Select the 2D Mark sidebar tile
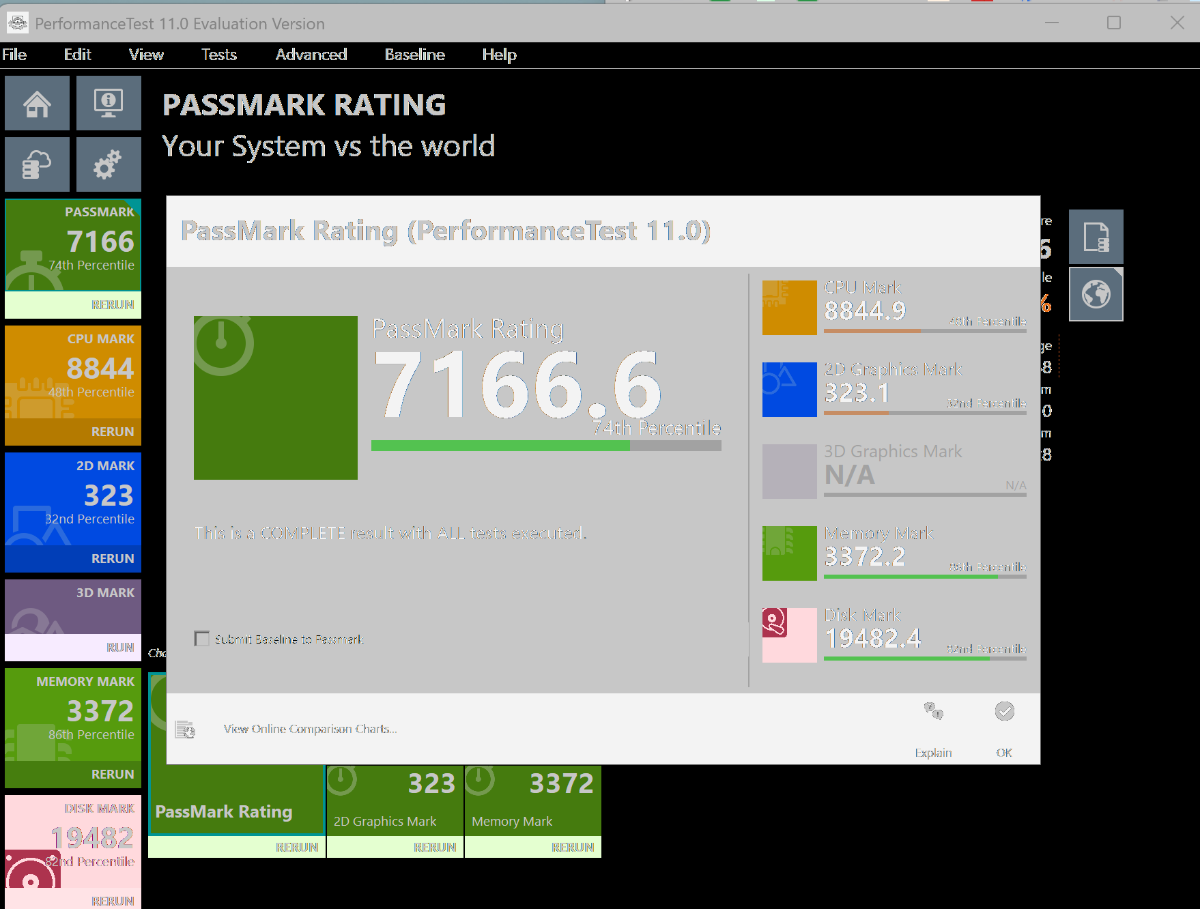This screenshot has height=909, width=1200. tap(73, 499)
